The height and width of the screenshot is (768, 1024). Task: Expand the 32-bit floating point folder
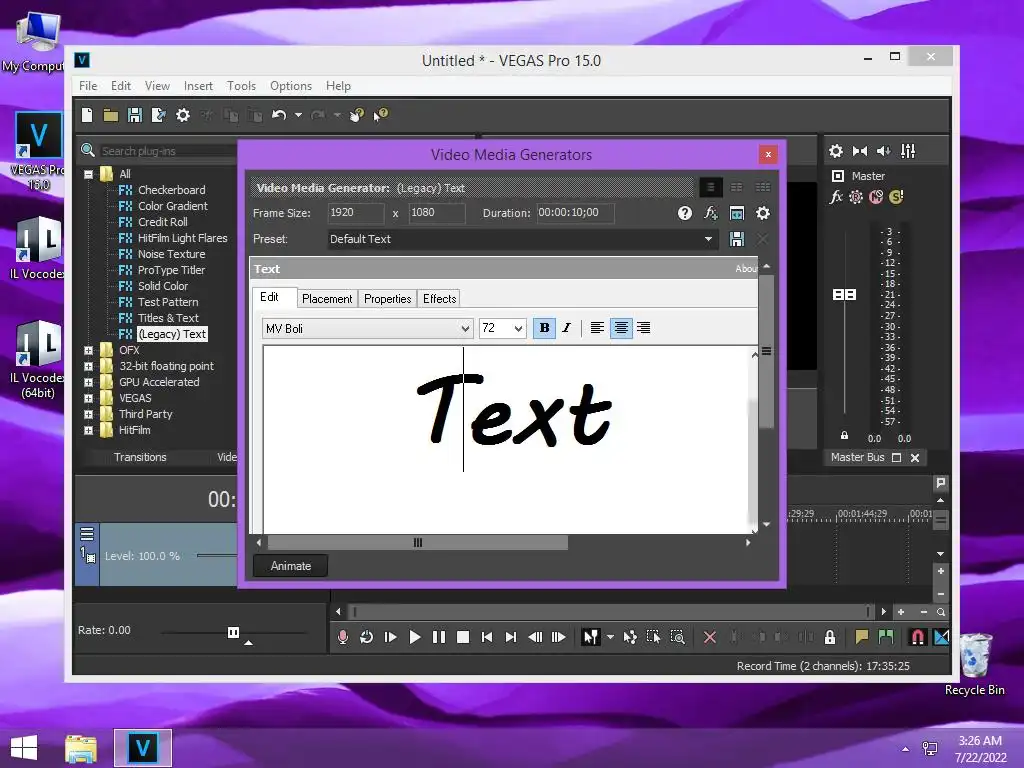point(88,366)
